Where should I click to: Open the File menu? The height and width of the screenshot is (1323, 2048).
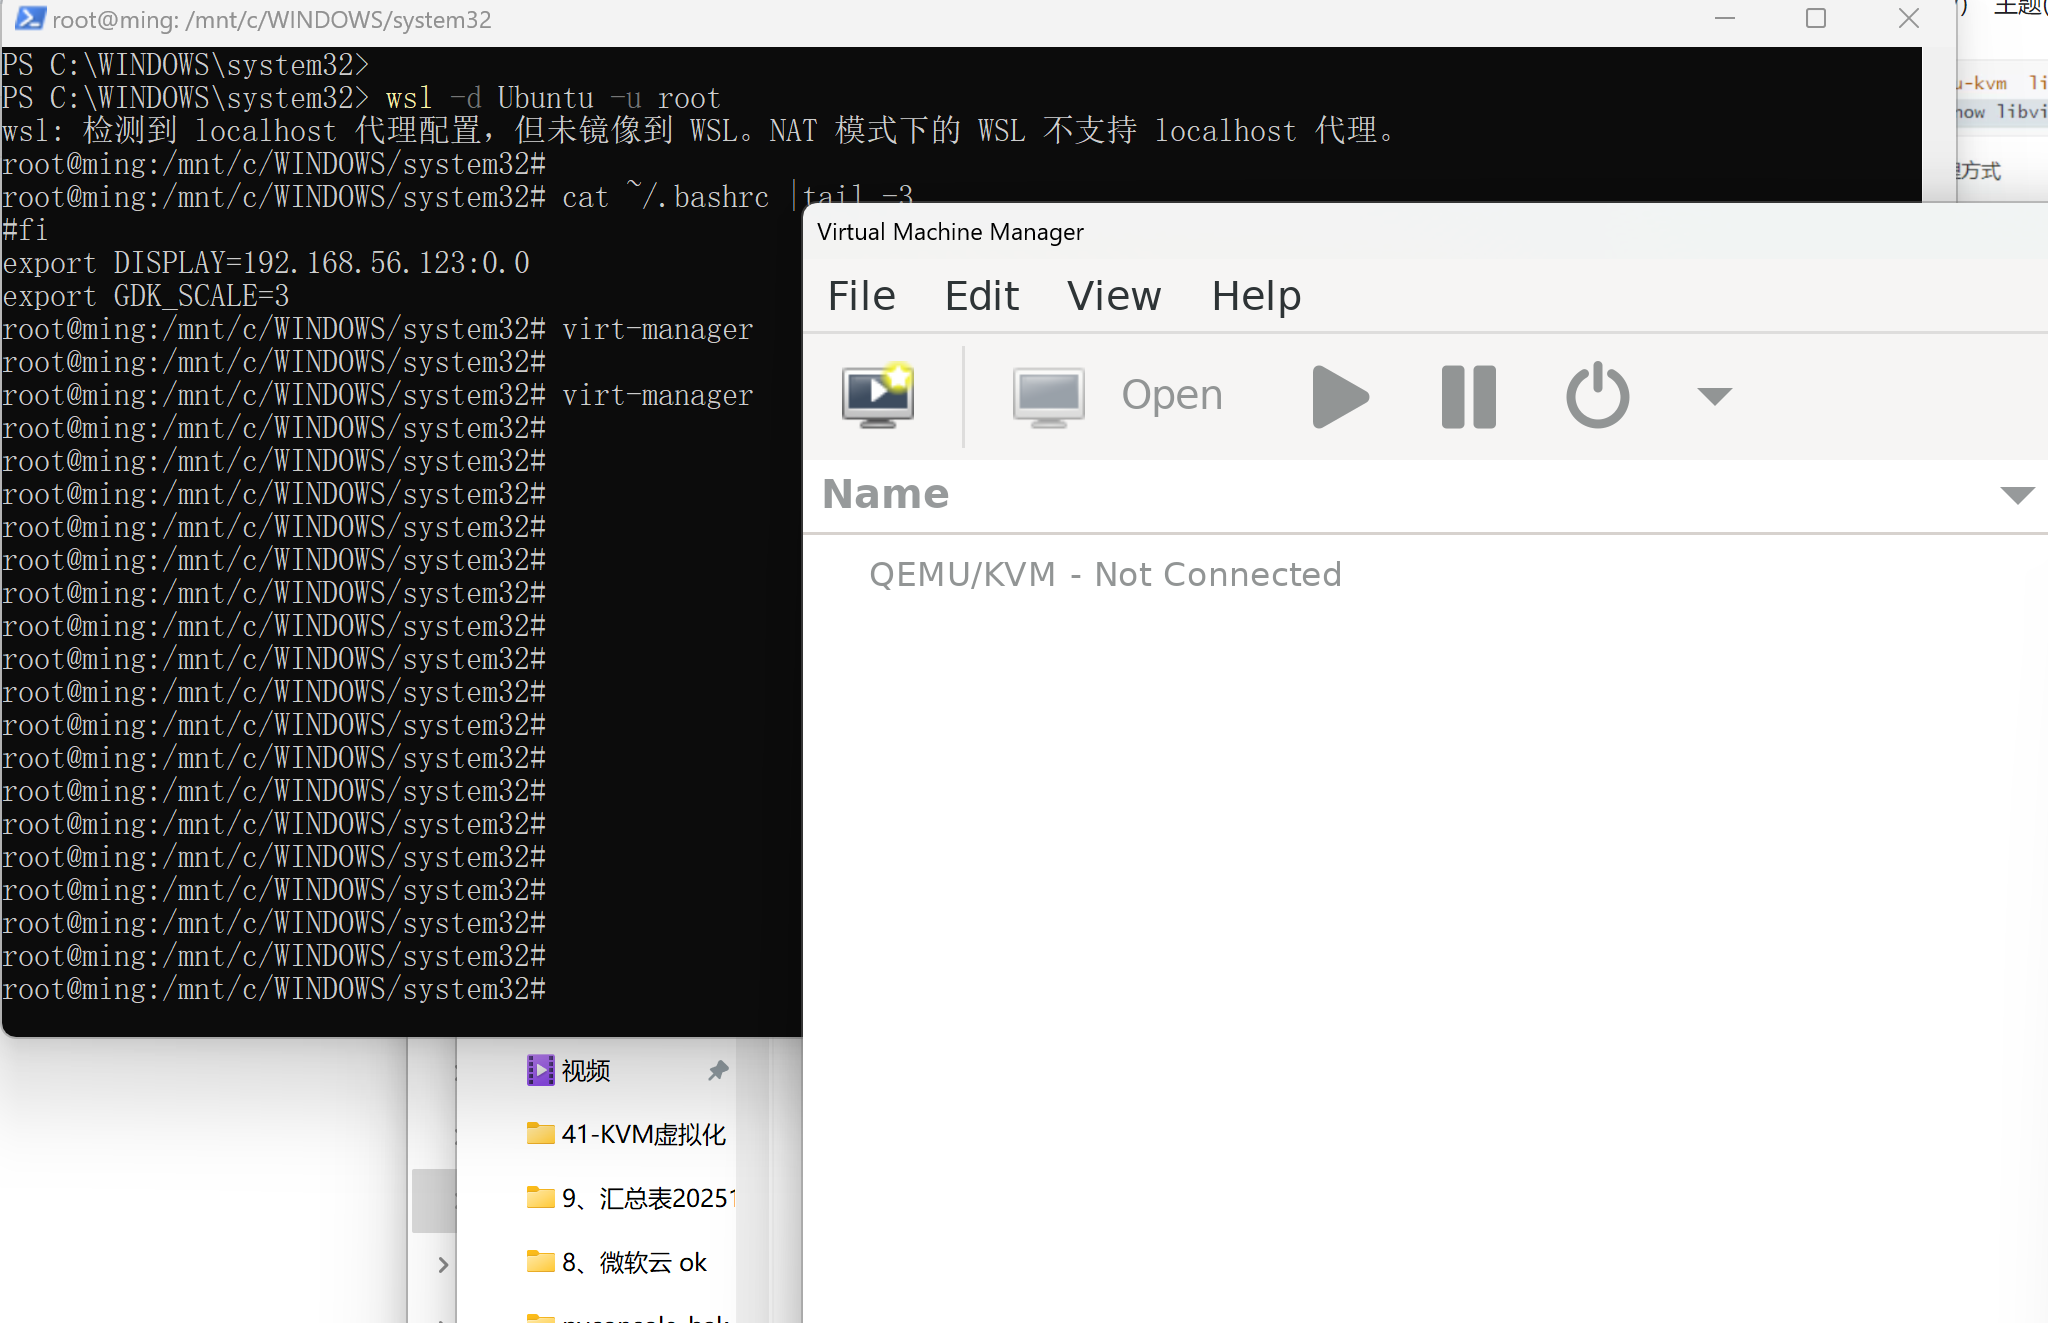pyautogui.click(x=861, y=296)
